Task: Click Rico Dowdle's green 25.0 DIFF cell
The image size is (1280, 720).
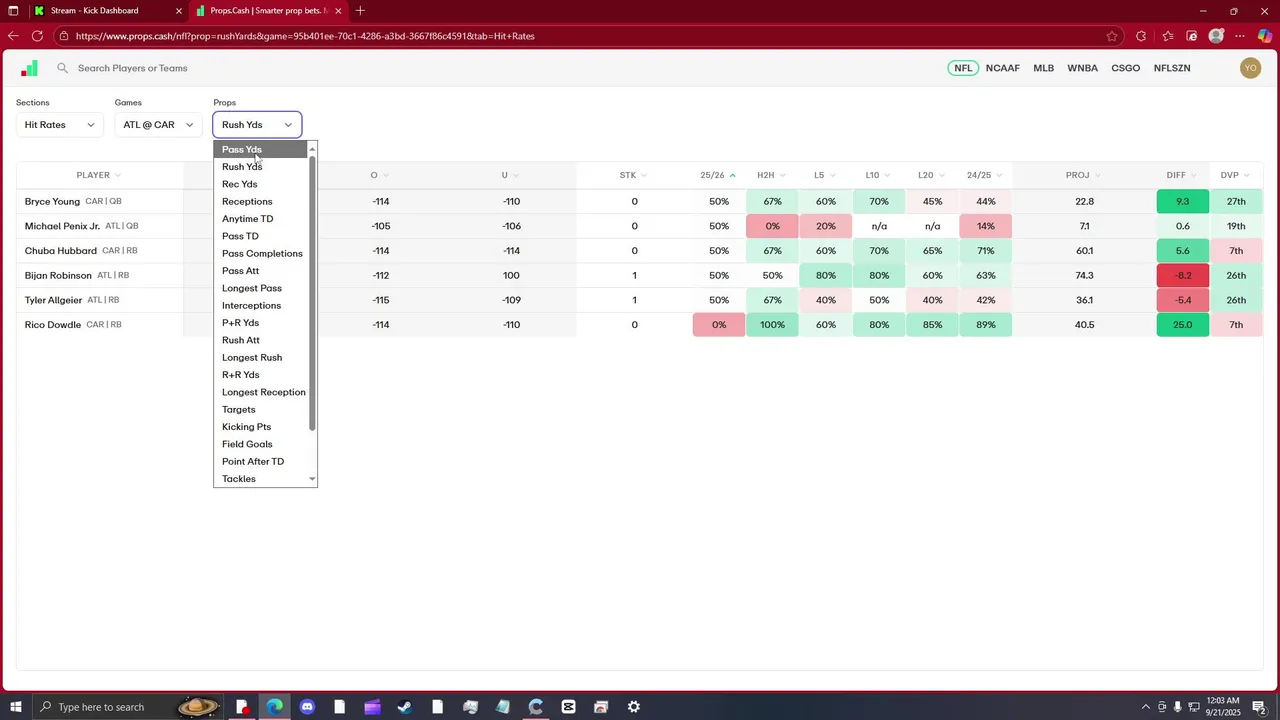Action: (x=1182, y=324)
